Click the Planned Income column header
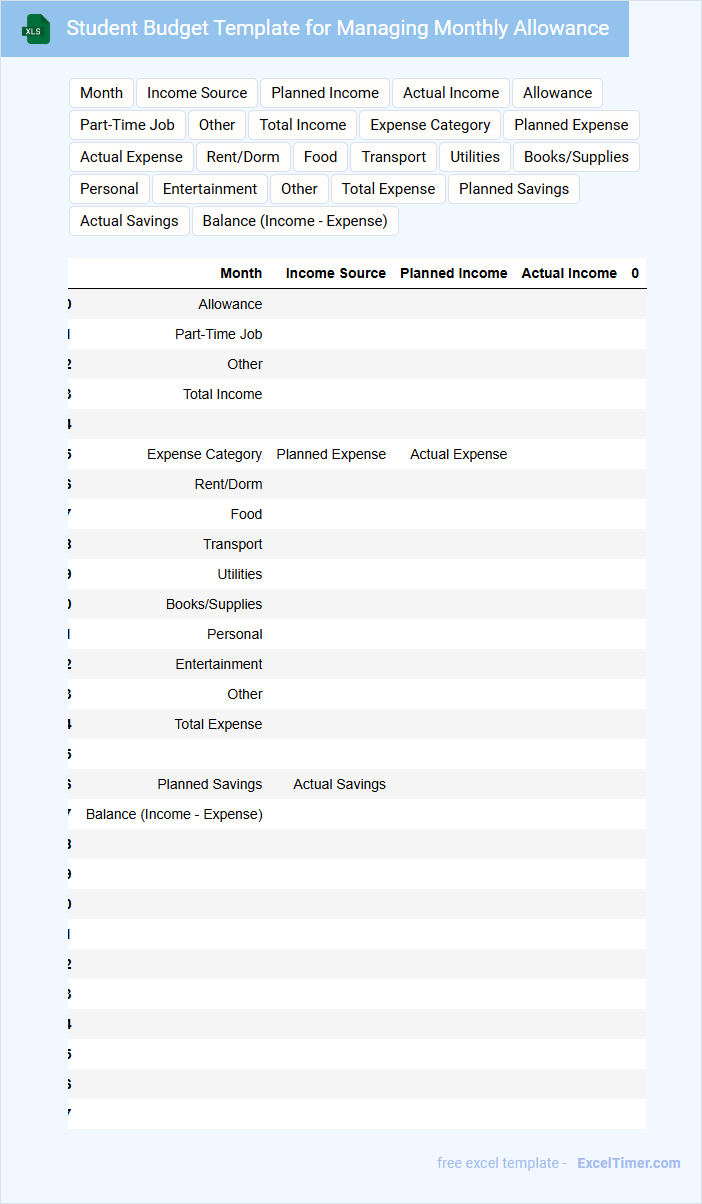The height and width of the screenshot is (1204, 702). click(x=453, y=273)
